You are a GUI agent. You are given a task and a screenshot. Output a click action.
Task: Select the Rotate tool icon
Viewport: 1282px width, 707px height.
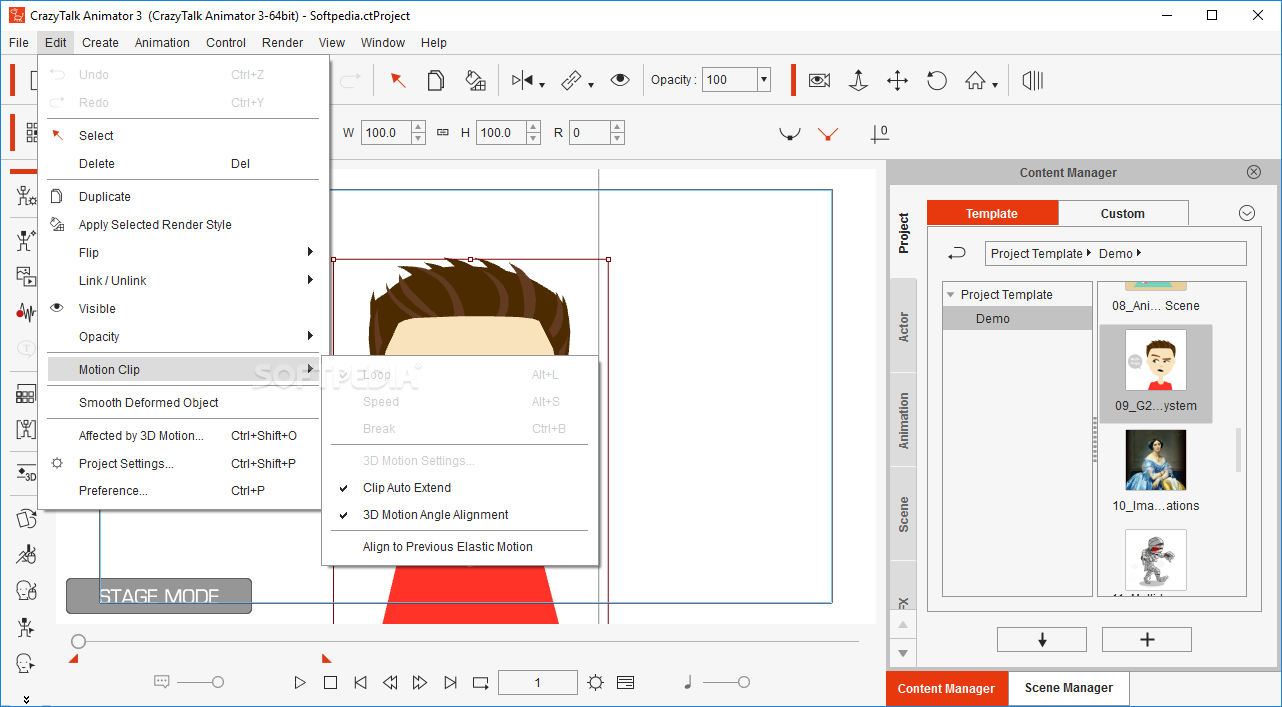coord(937,80)
